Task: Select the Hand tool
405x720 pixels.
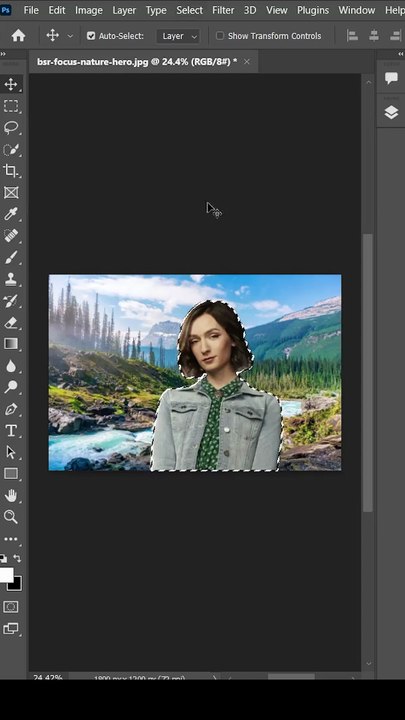Action: click(x=11, y=495)
